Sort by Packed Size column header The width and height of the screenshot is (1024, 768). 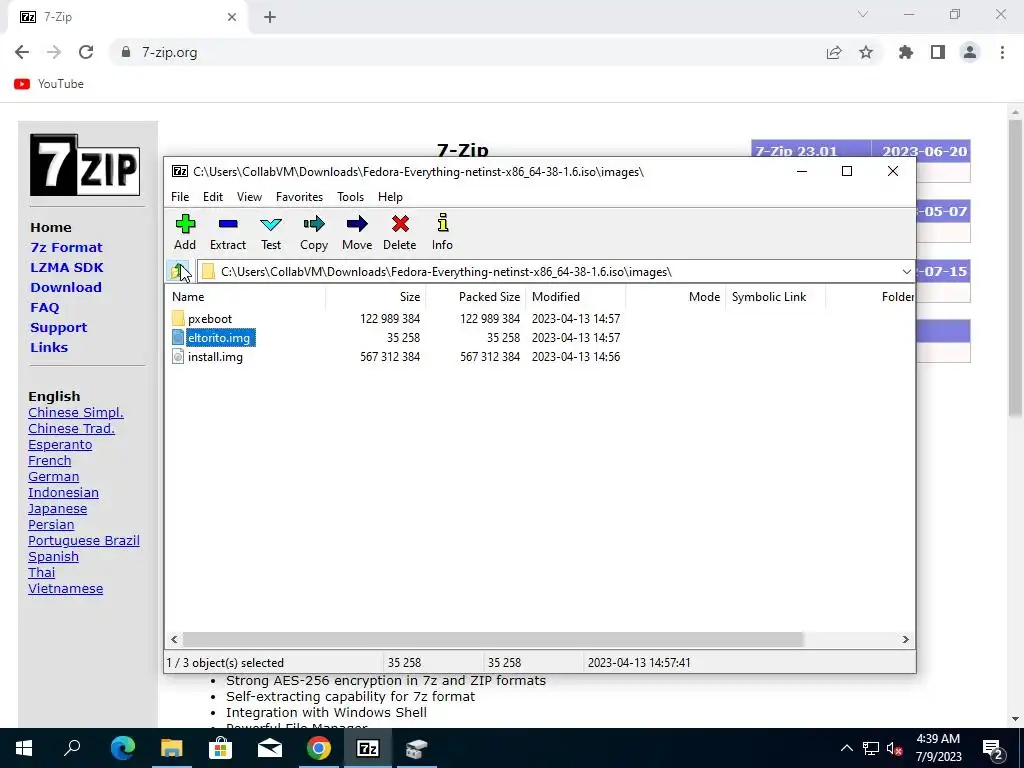pos(475,296)
